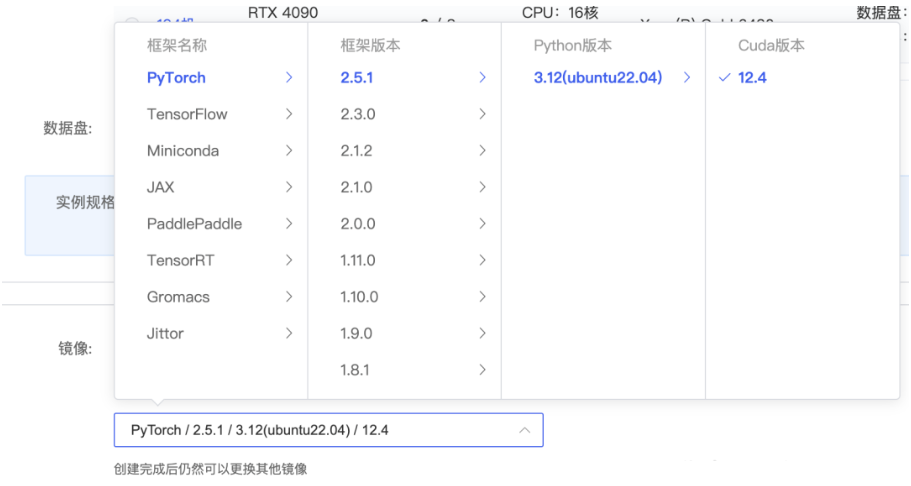The image size is (911, 486).
Task: Click chevron next to version 2.5.1
Action: coord(482,77)
